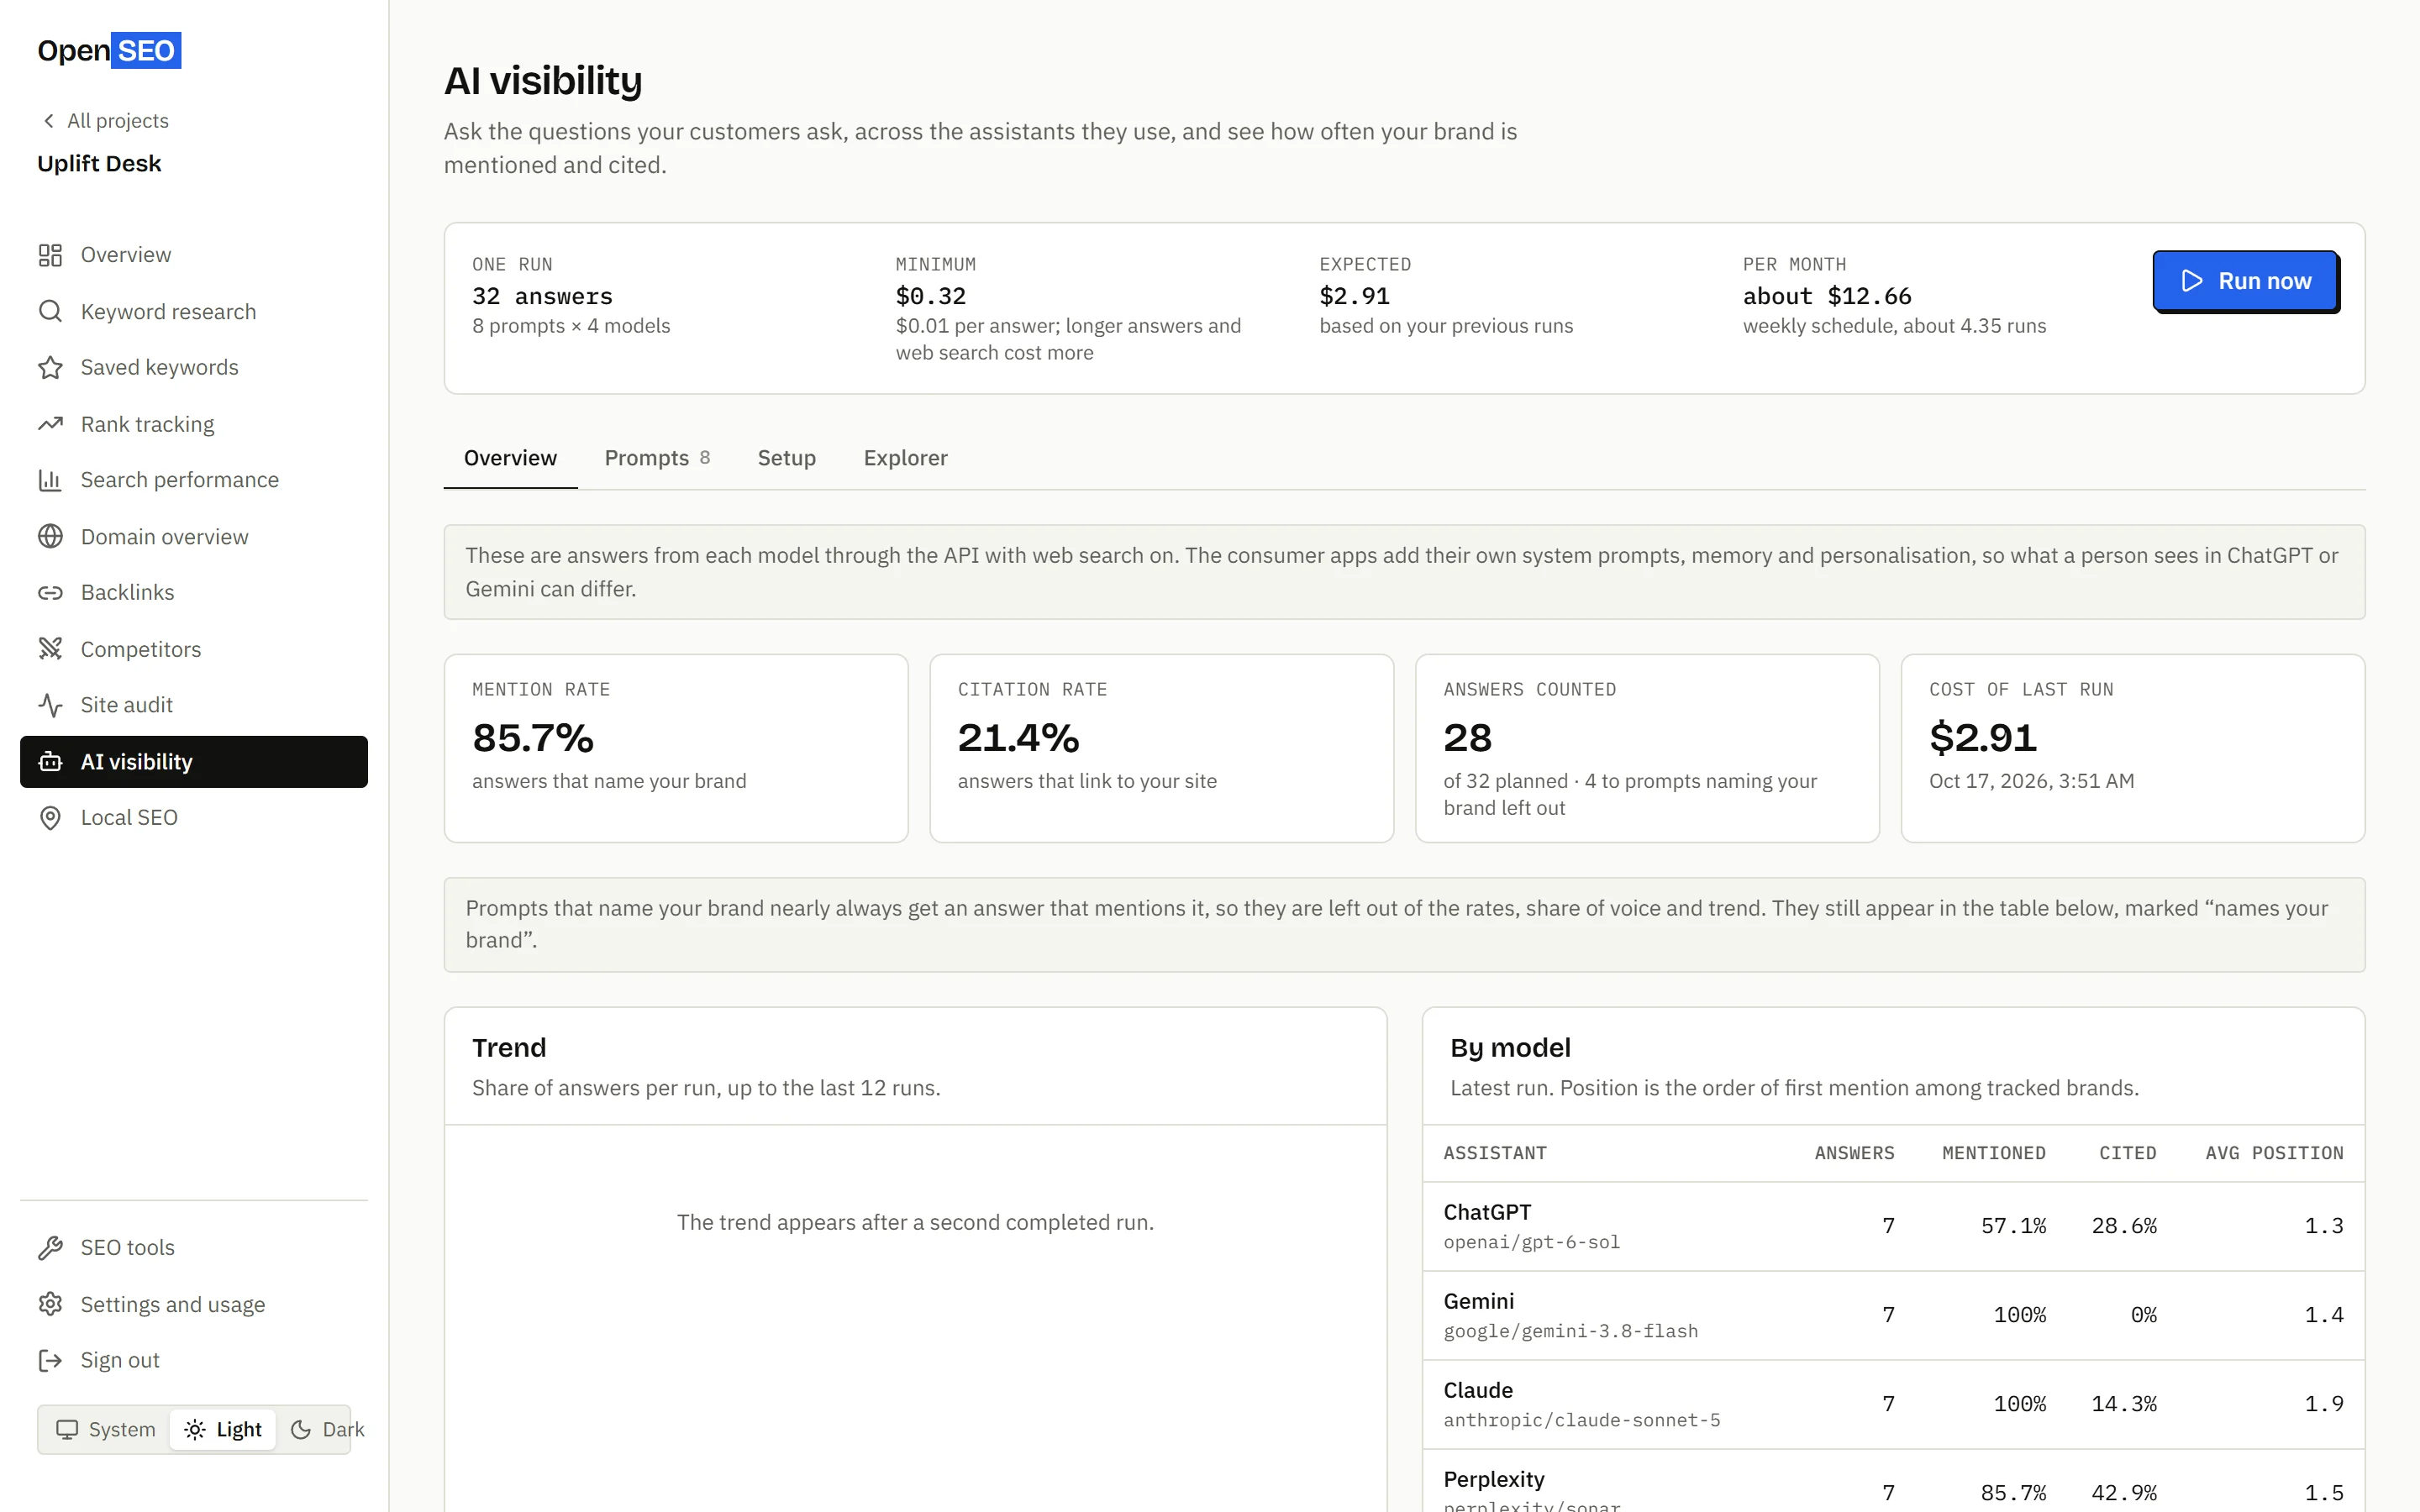
Task: Click the Answers counted value 28
Action: click(x=1467, y=738)
